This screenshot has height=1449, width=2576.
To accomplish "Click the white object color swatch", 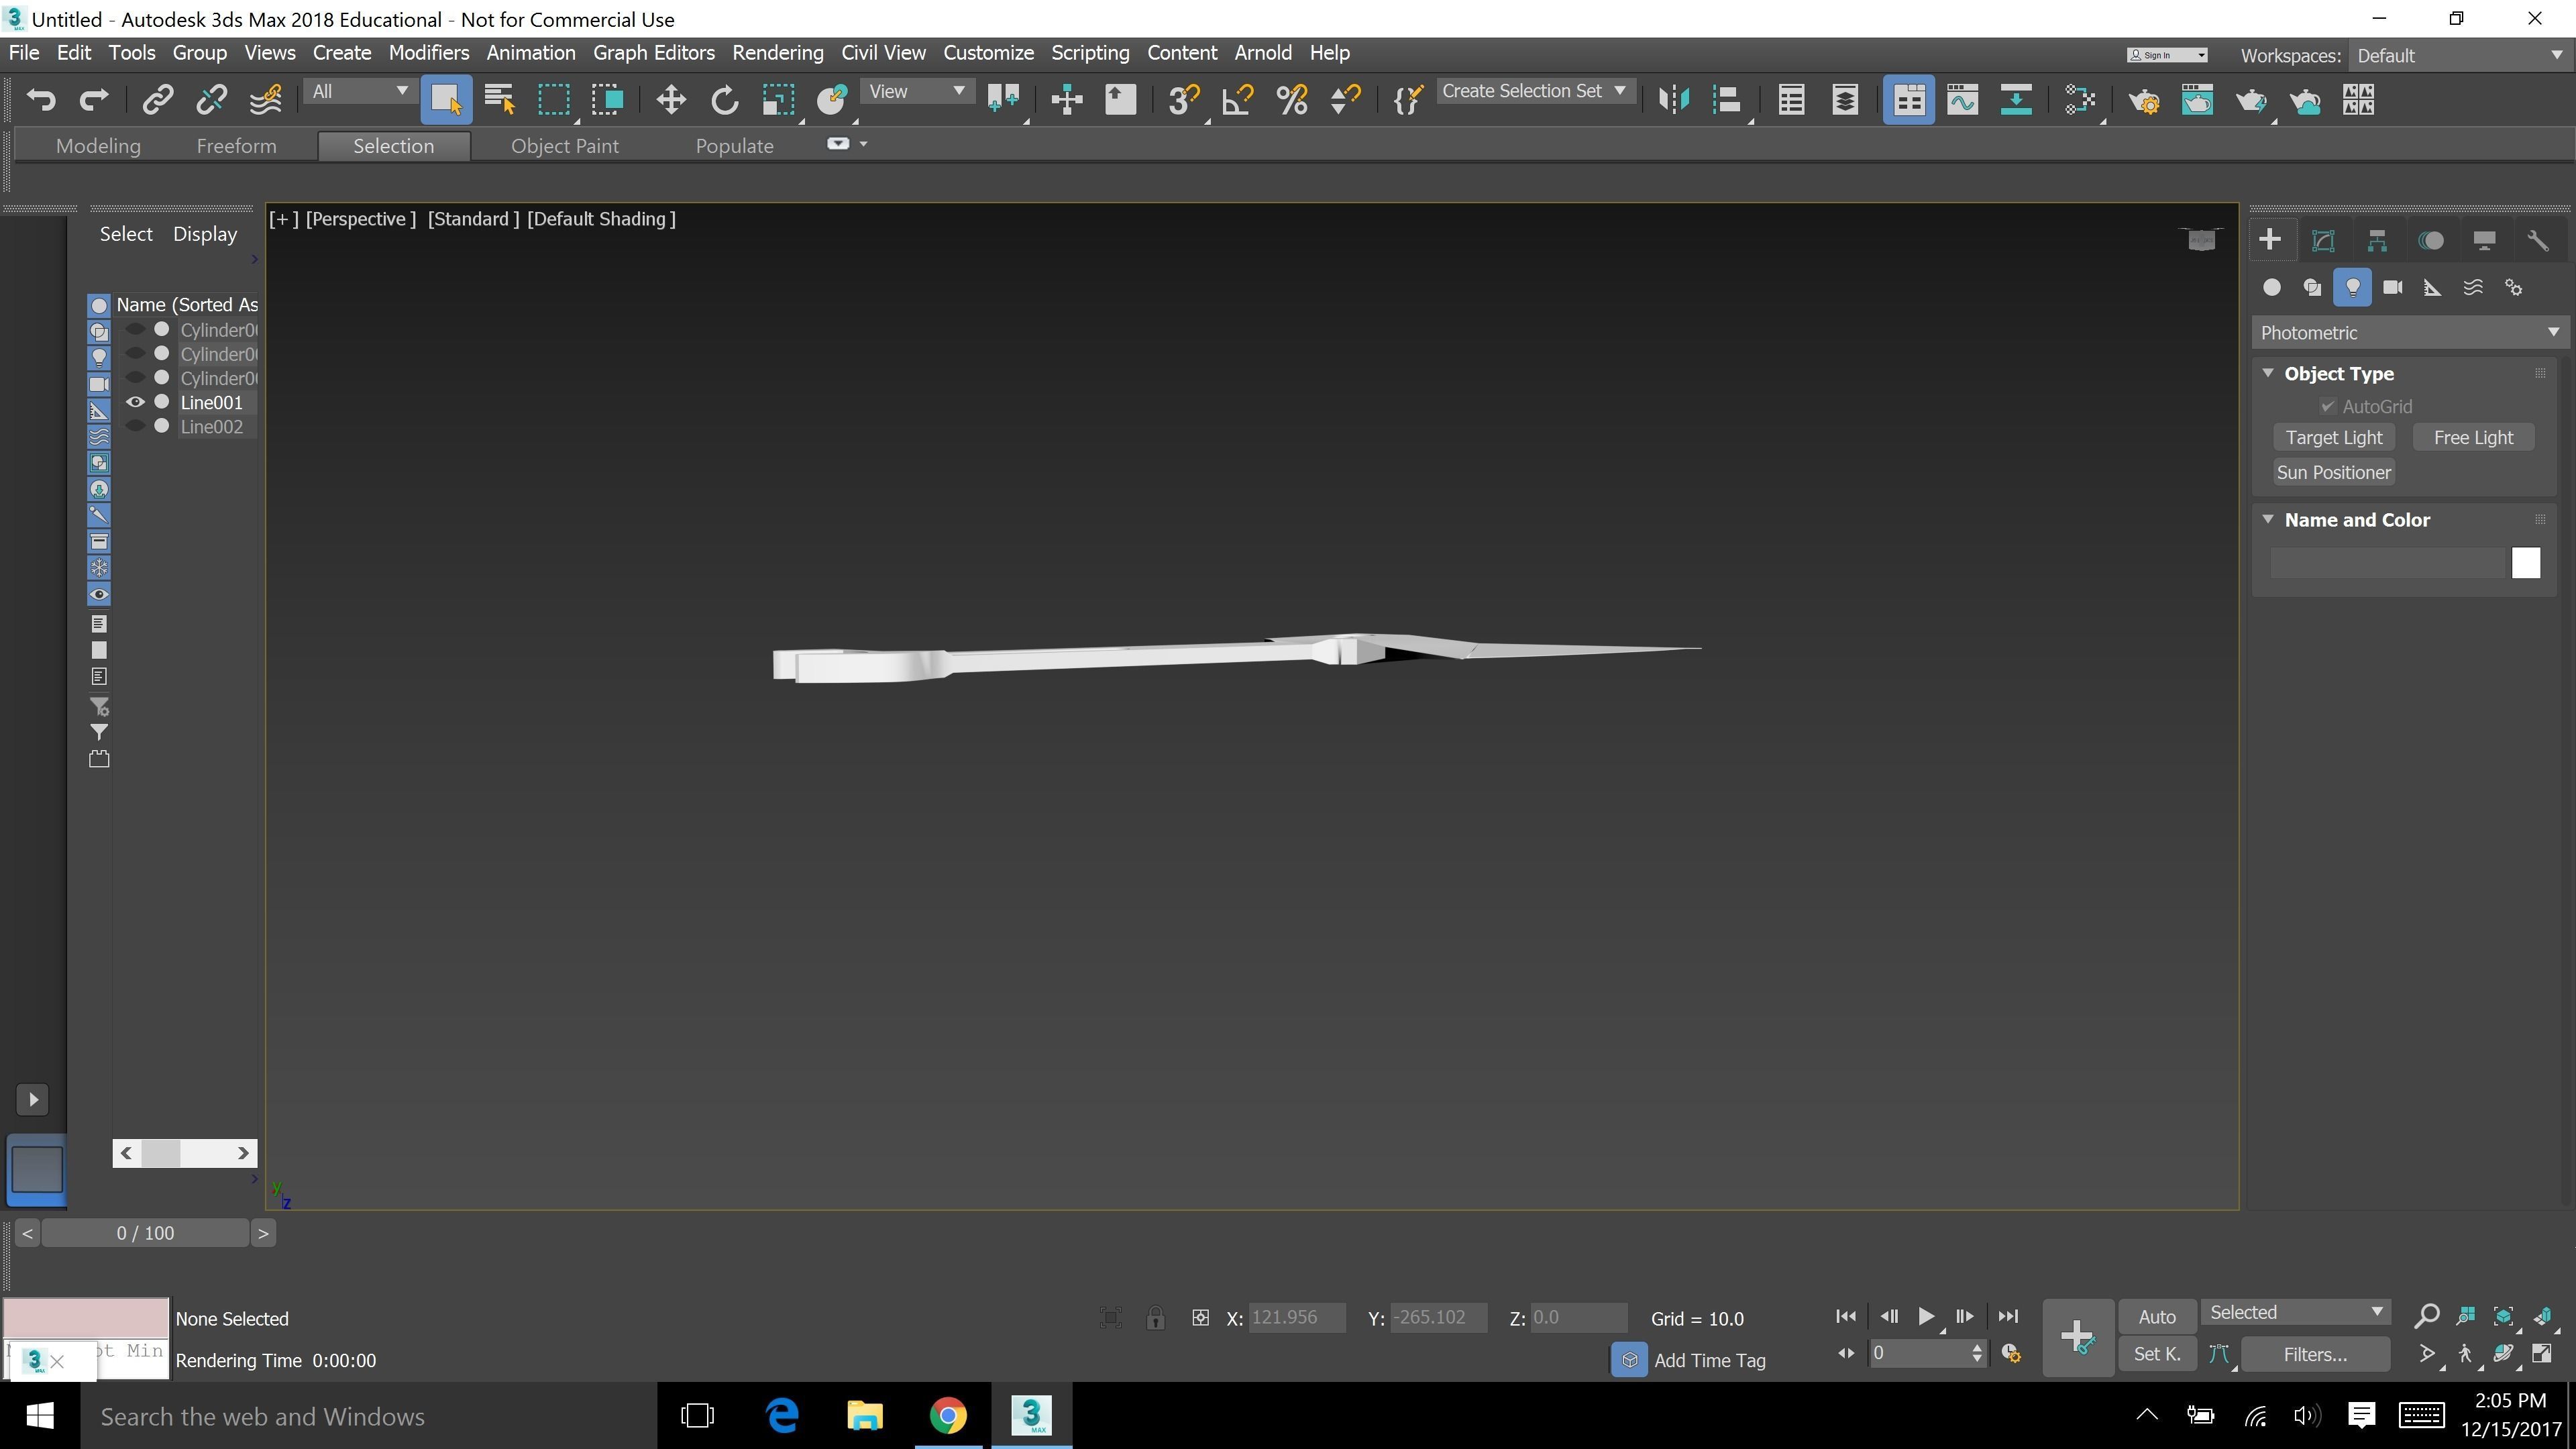I will coord(2525,563).
